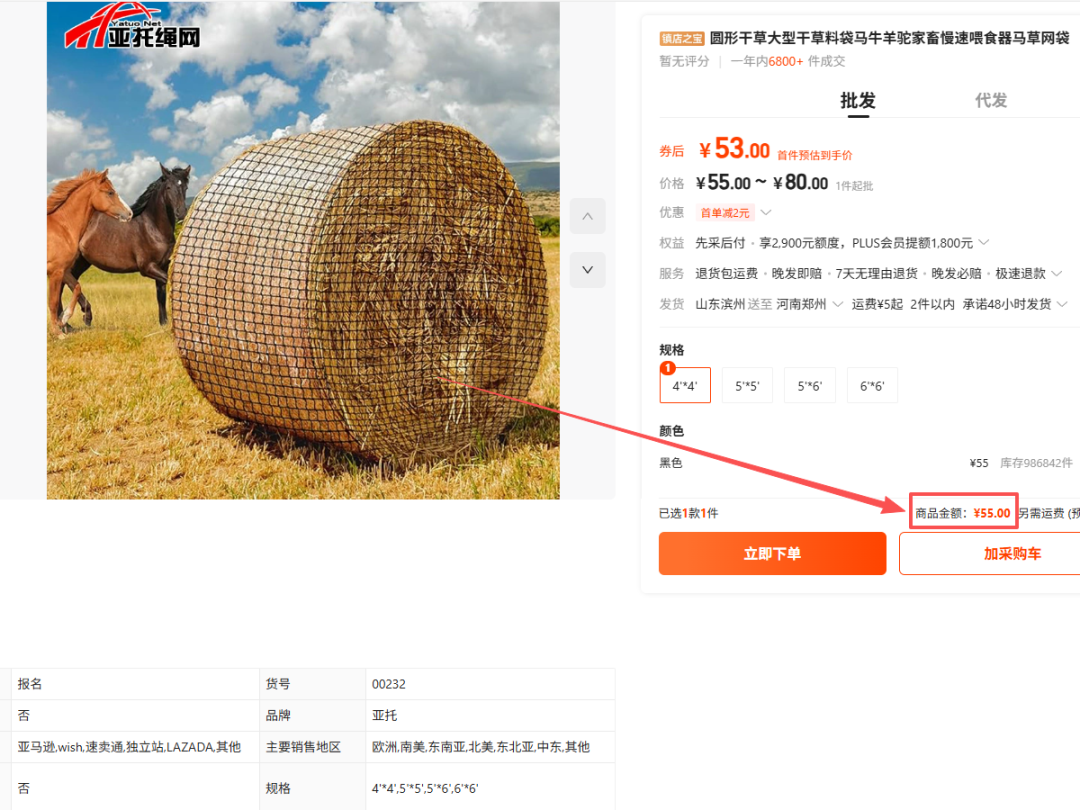Switch to the 代发 tab

990,101
